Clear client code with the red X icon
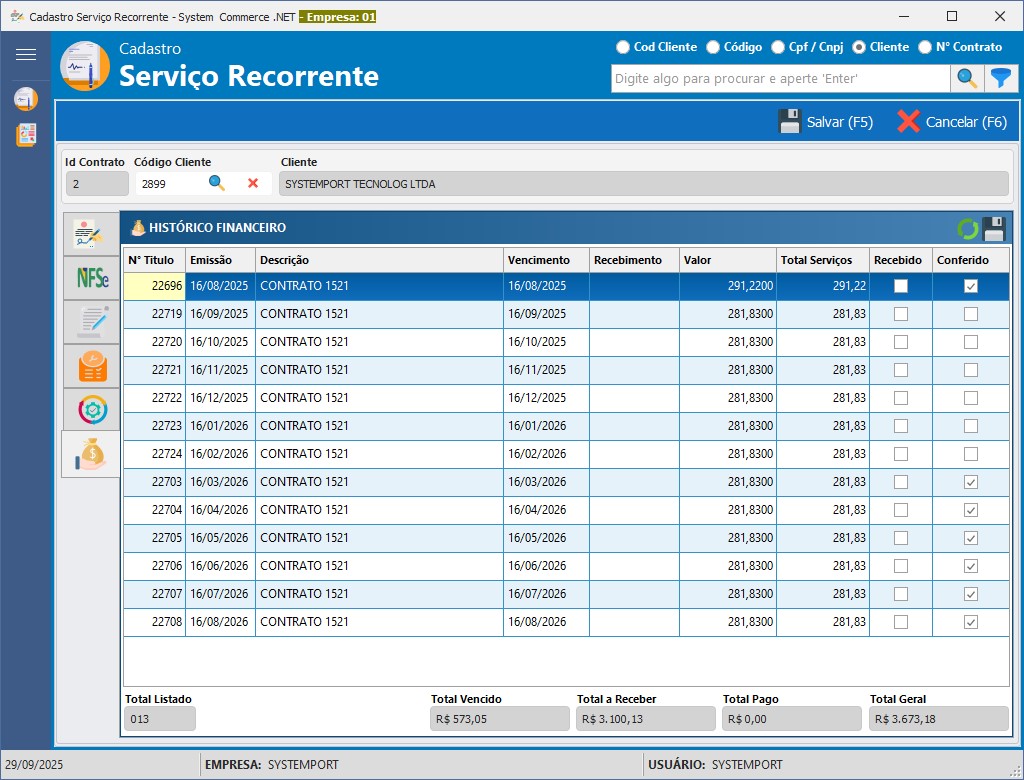Screen dimensions: 1024x780 253,183
